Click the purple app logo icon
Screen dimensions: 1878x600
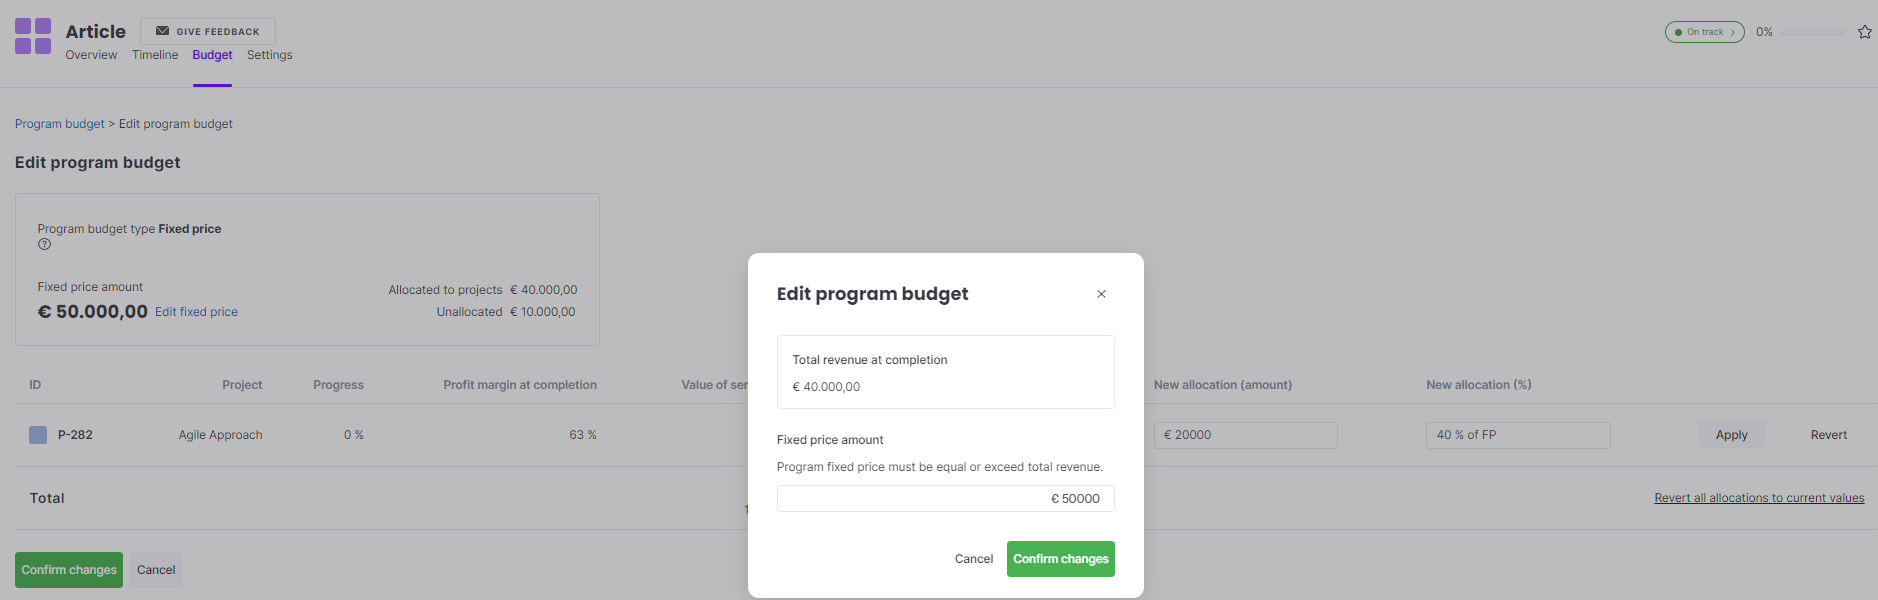pos(33,36)
